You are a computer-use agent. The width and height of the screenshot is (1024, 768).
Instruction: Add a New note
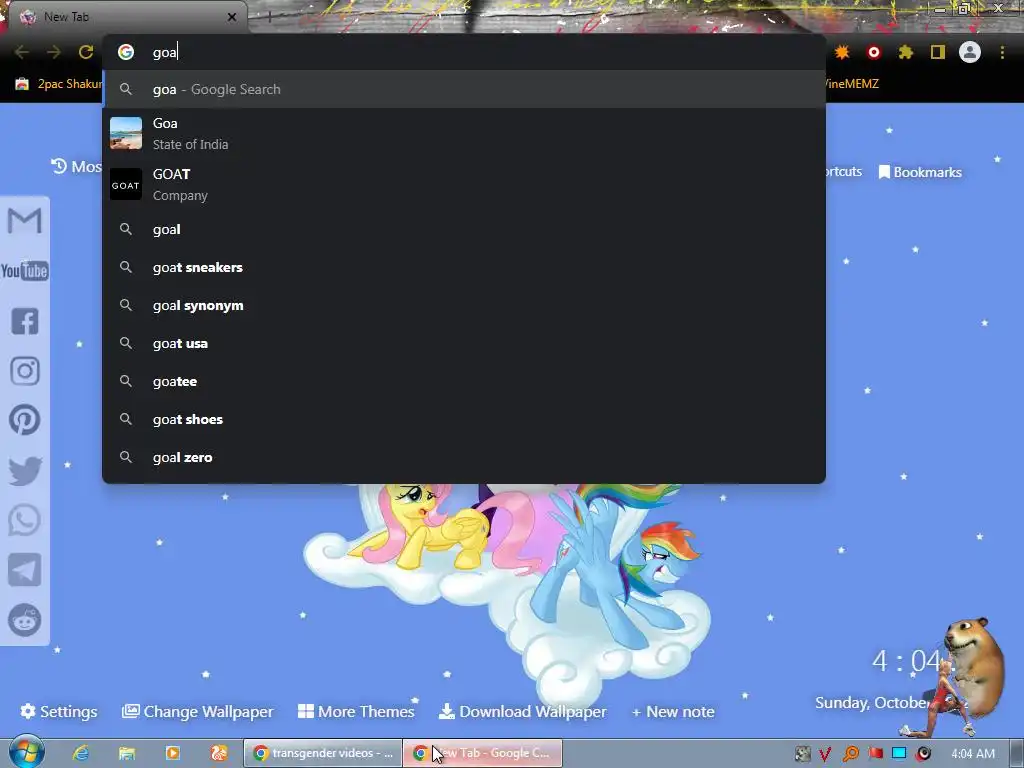coord(673,711)
